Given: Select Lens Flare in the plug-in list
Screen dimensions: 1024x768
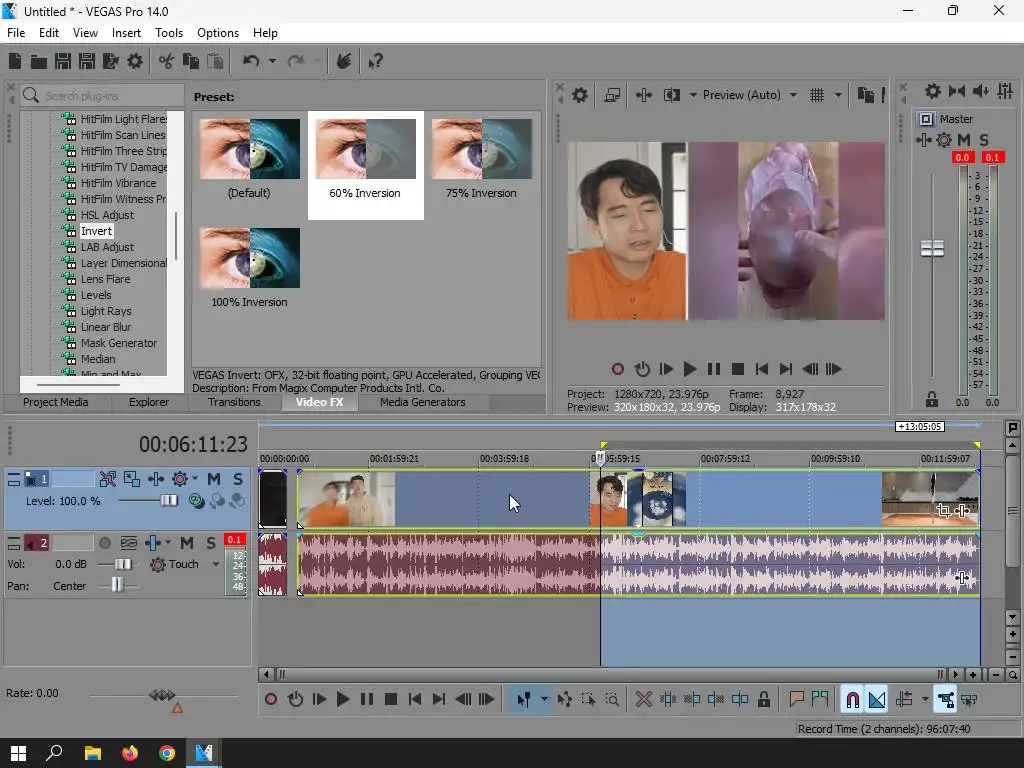Looking at the screenshot, I should (x=105, y=279).
